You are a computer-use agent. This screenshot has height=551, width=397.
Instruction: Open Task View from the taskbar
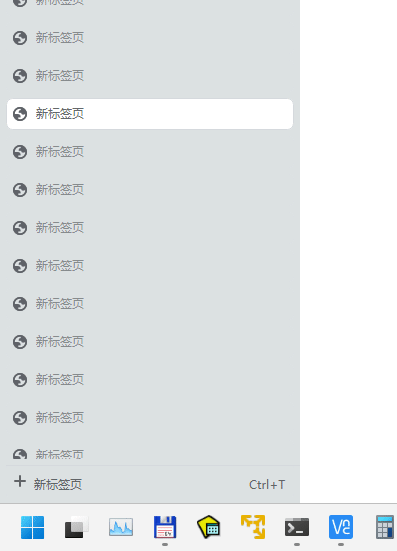point(77,527)
